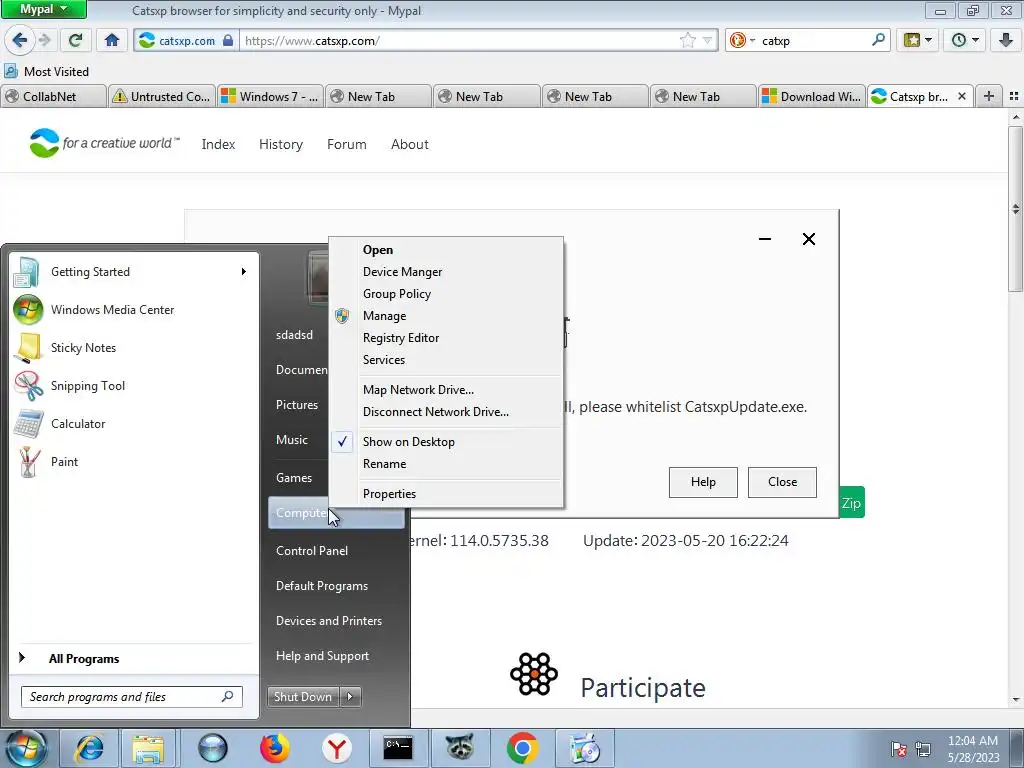Go back with the browser back arrow
The image size is (1024, 768).
(19, 40)
